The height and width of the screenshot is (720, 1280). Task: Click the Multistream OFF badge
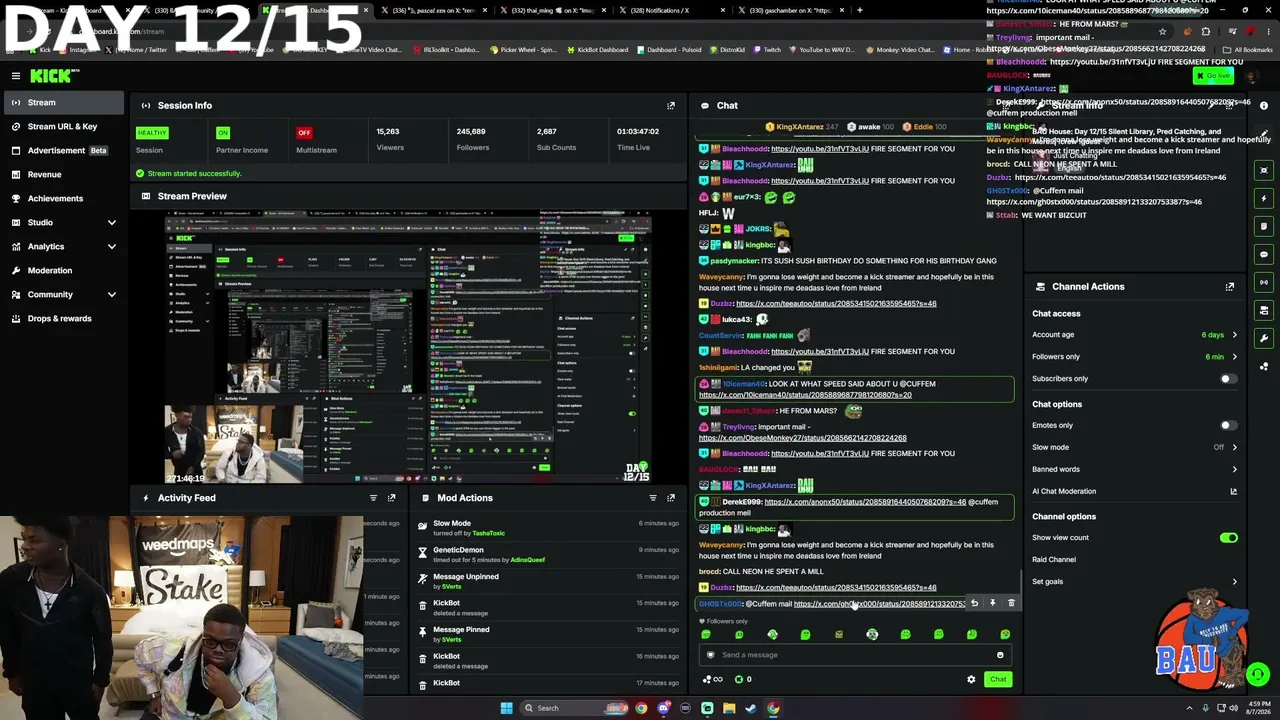[304, 132]
